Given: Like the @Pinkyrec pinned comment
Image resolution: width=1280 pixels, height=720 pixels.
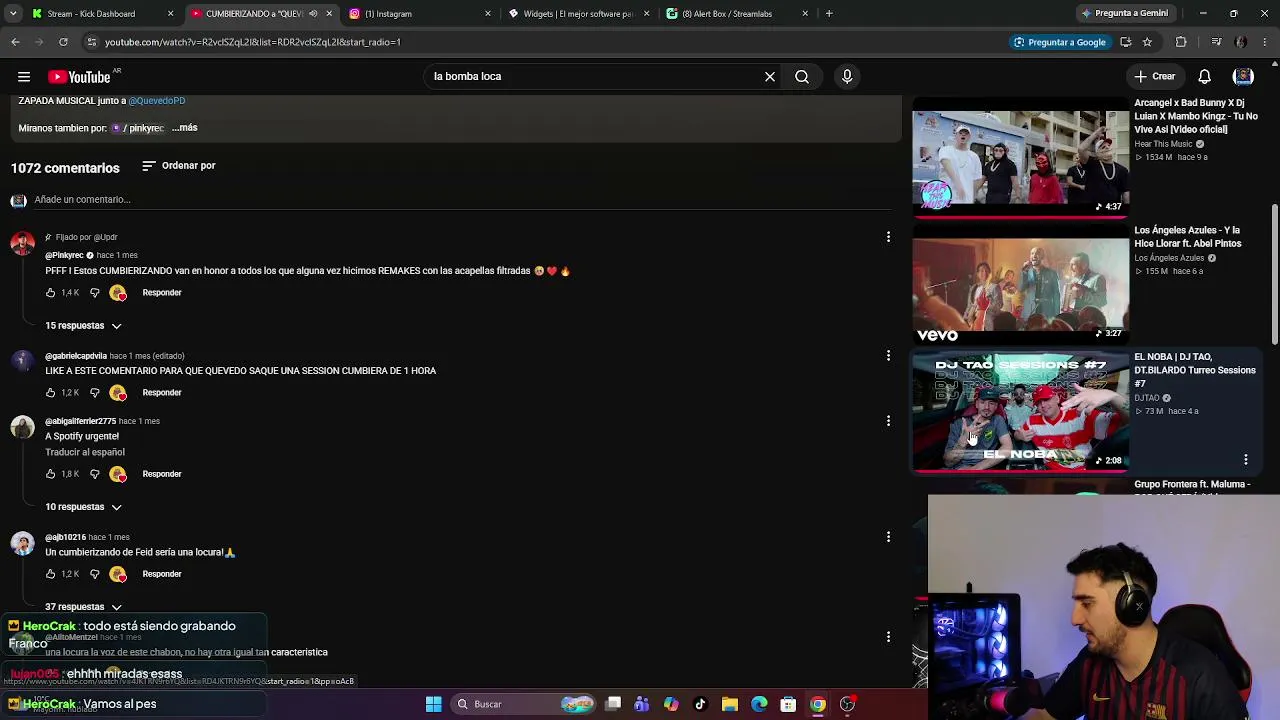Looking at the screenshot, I should 50,293.
